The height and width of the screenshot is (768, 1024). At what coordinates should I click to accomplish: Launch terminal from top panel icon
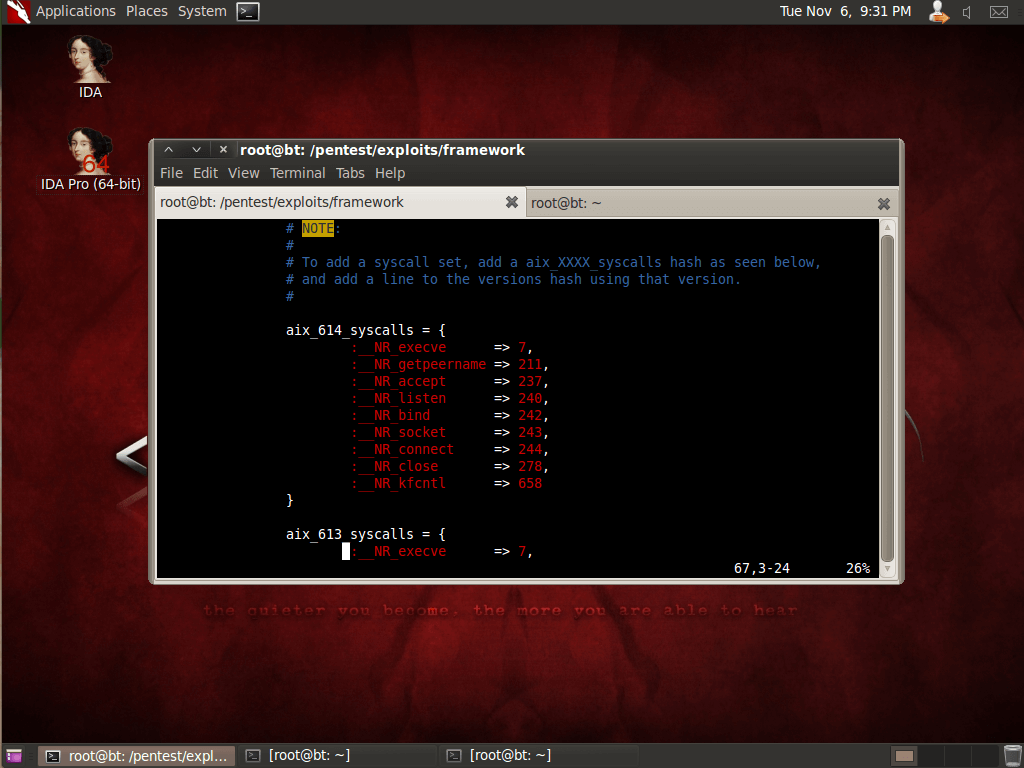248,12
